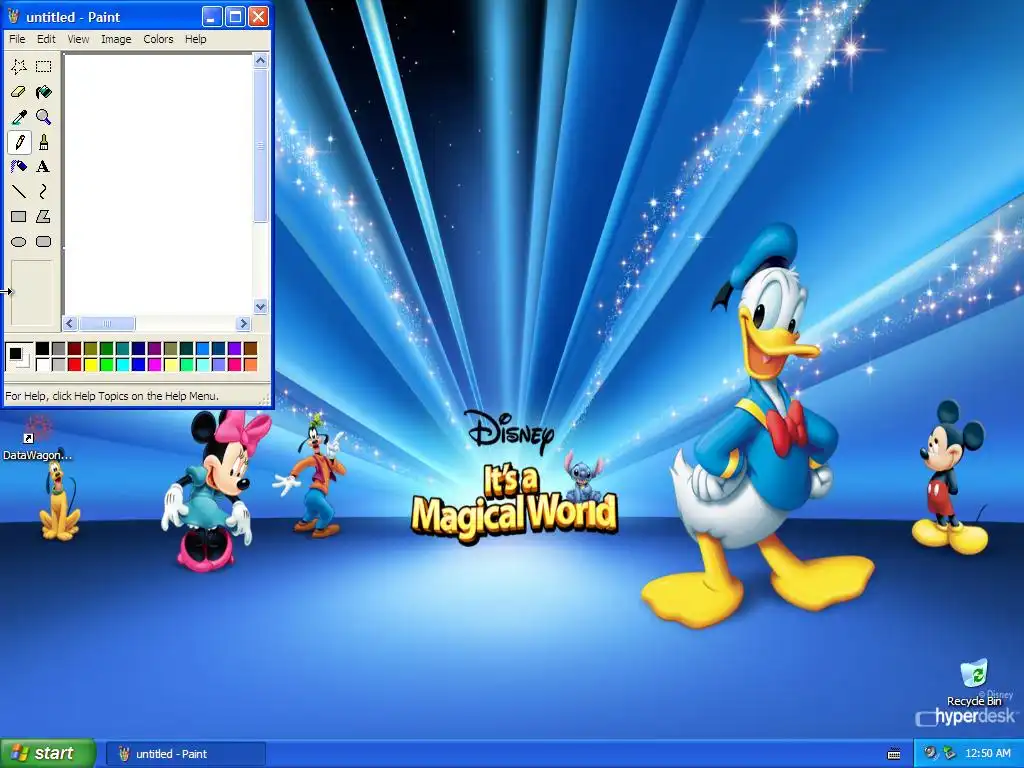The image size is (1024, 768).
Task: Choose the yellow color swatch
Action: 91,364
